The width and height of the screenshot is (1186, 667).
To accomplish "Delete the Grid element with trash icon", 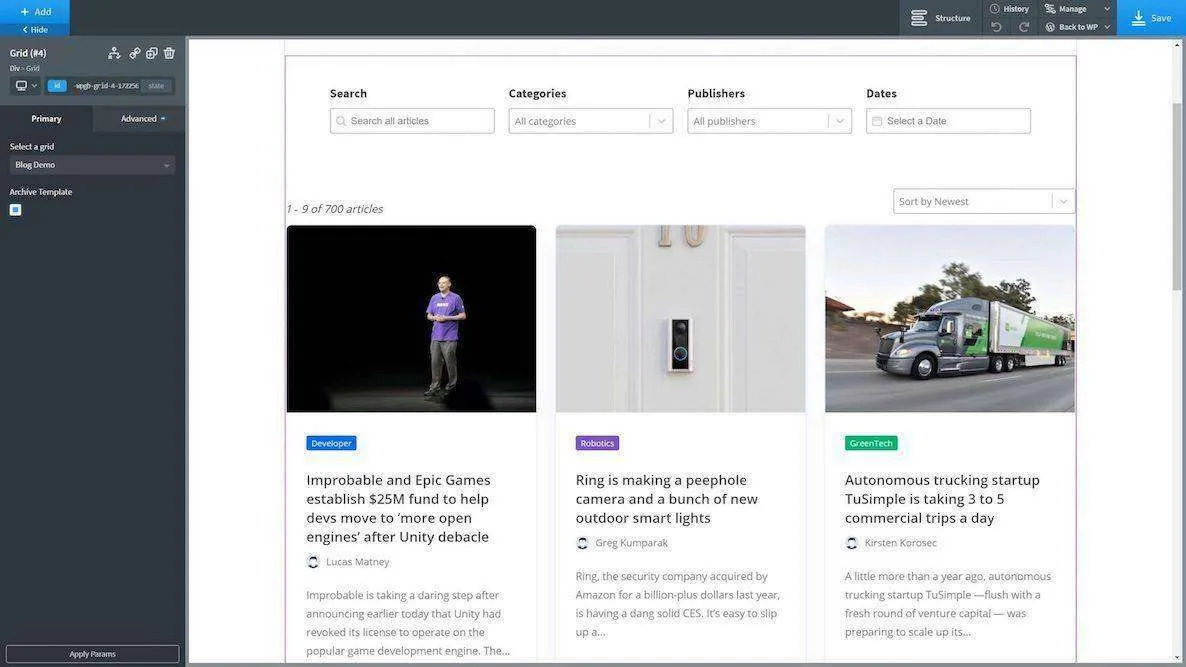I will click(169, 53).
